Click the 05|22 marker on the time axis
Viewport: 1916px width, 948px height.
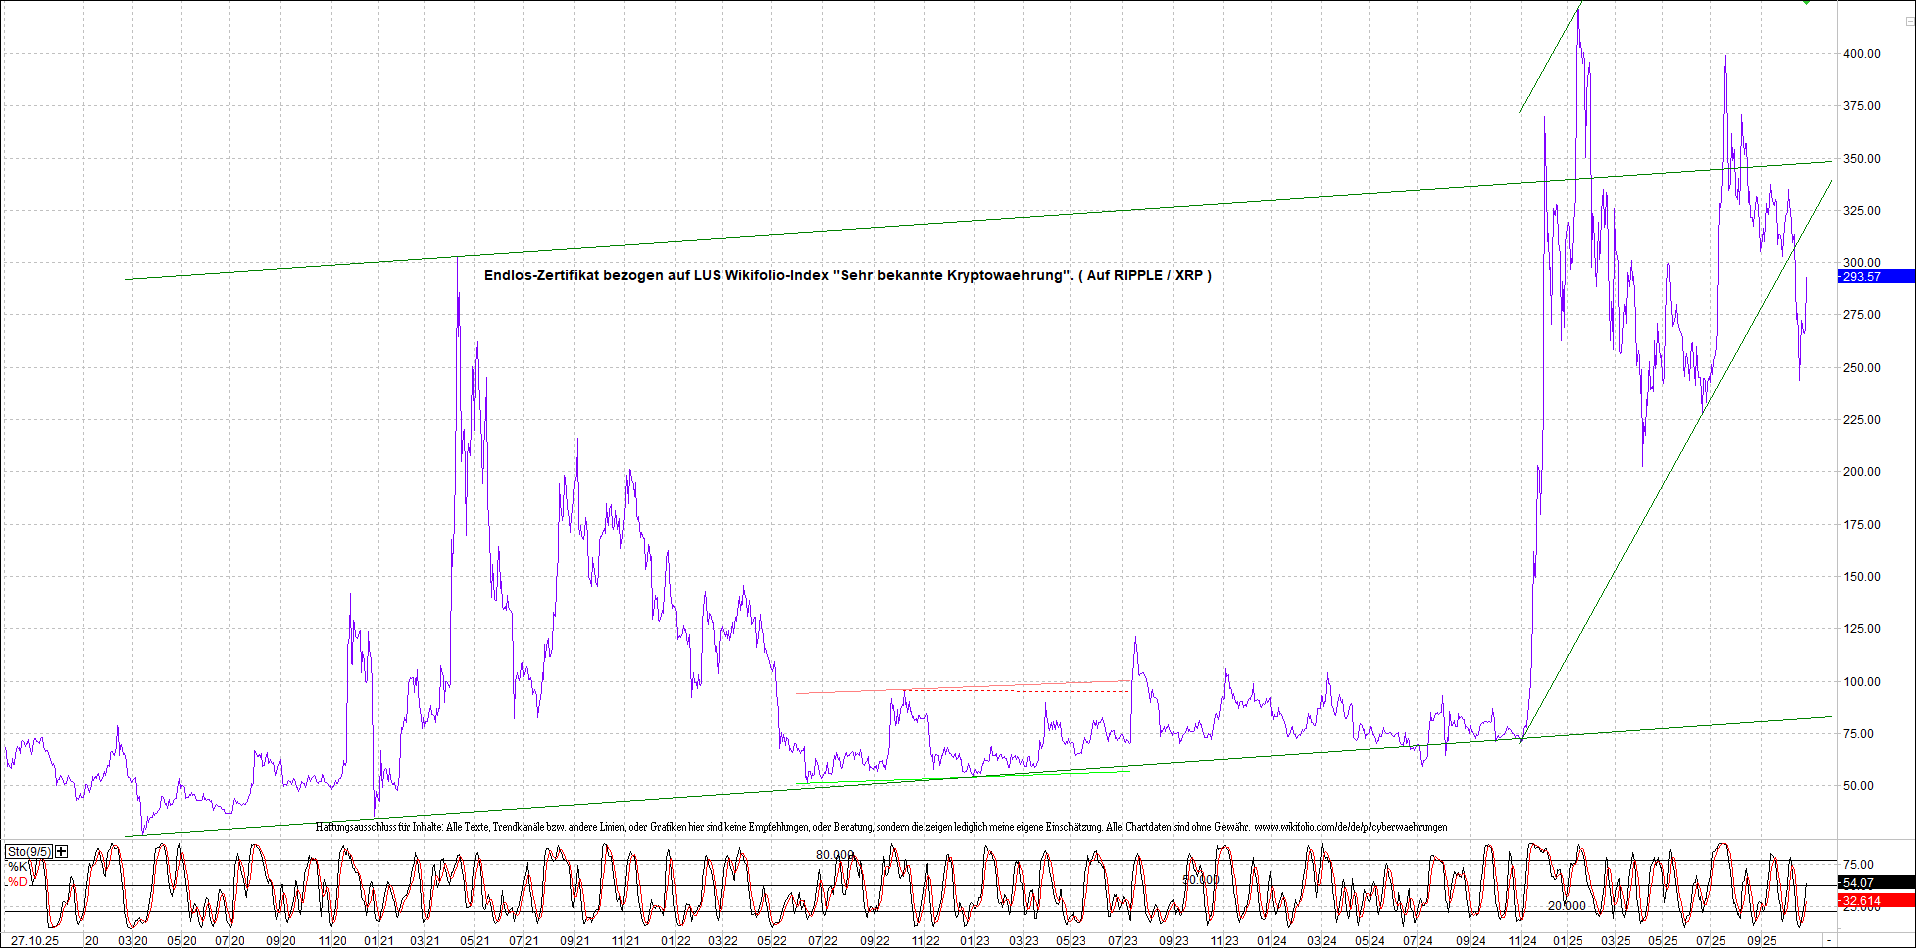click(771, 941)
